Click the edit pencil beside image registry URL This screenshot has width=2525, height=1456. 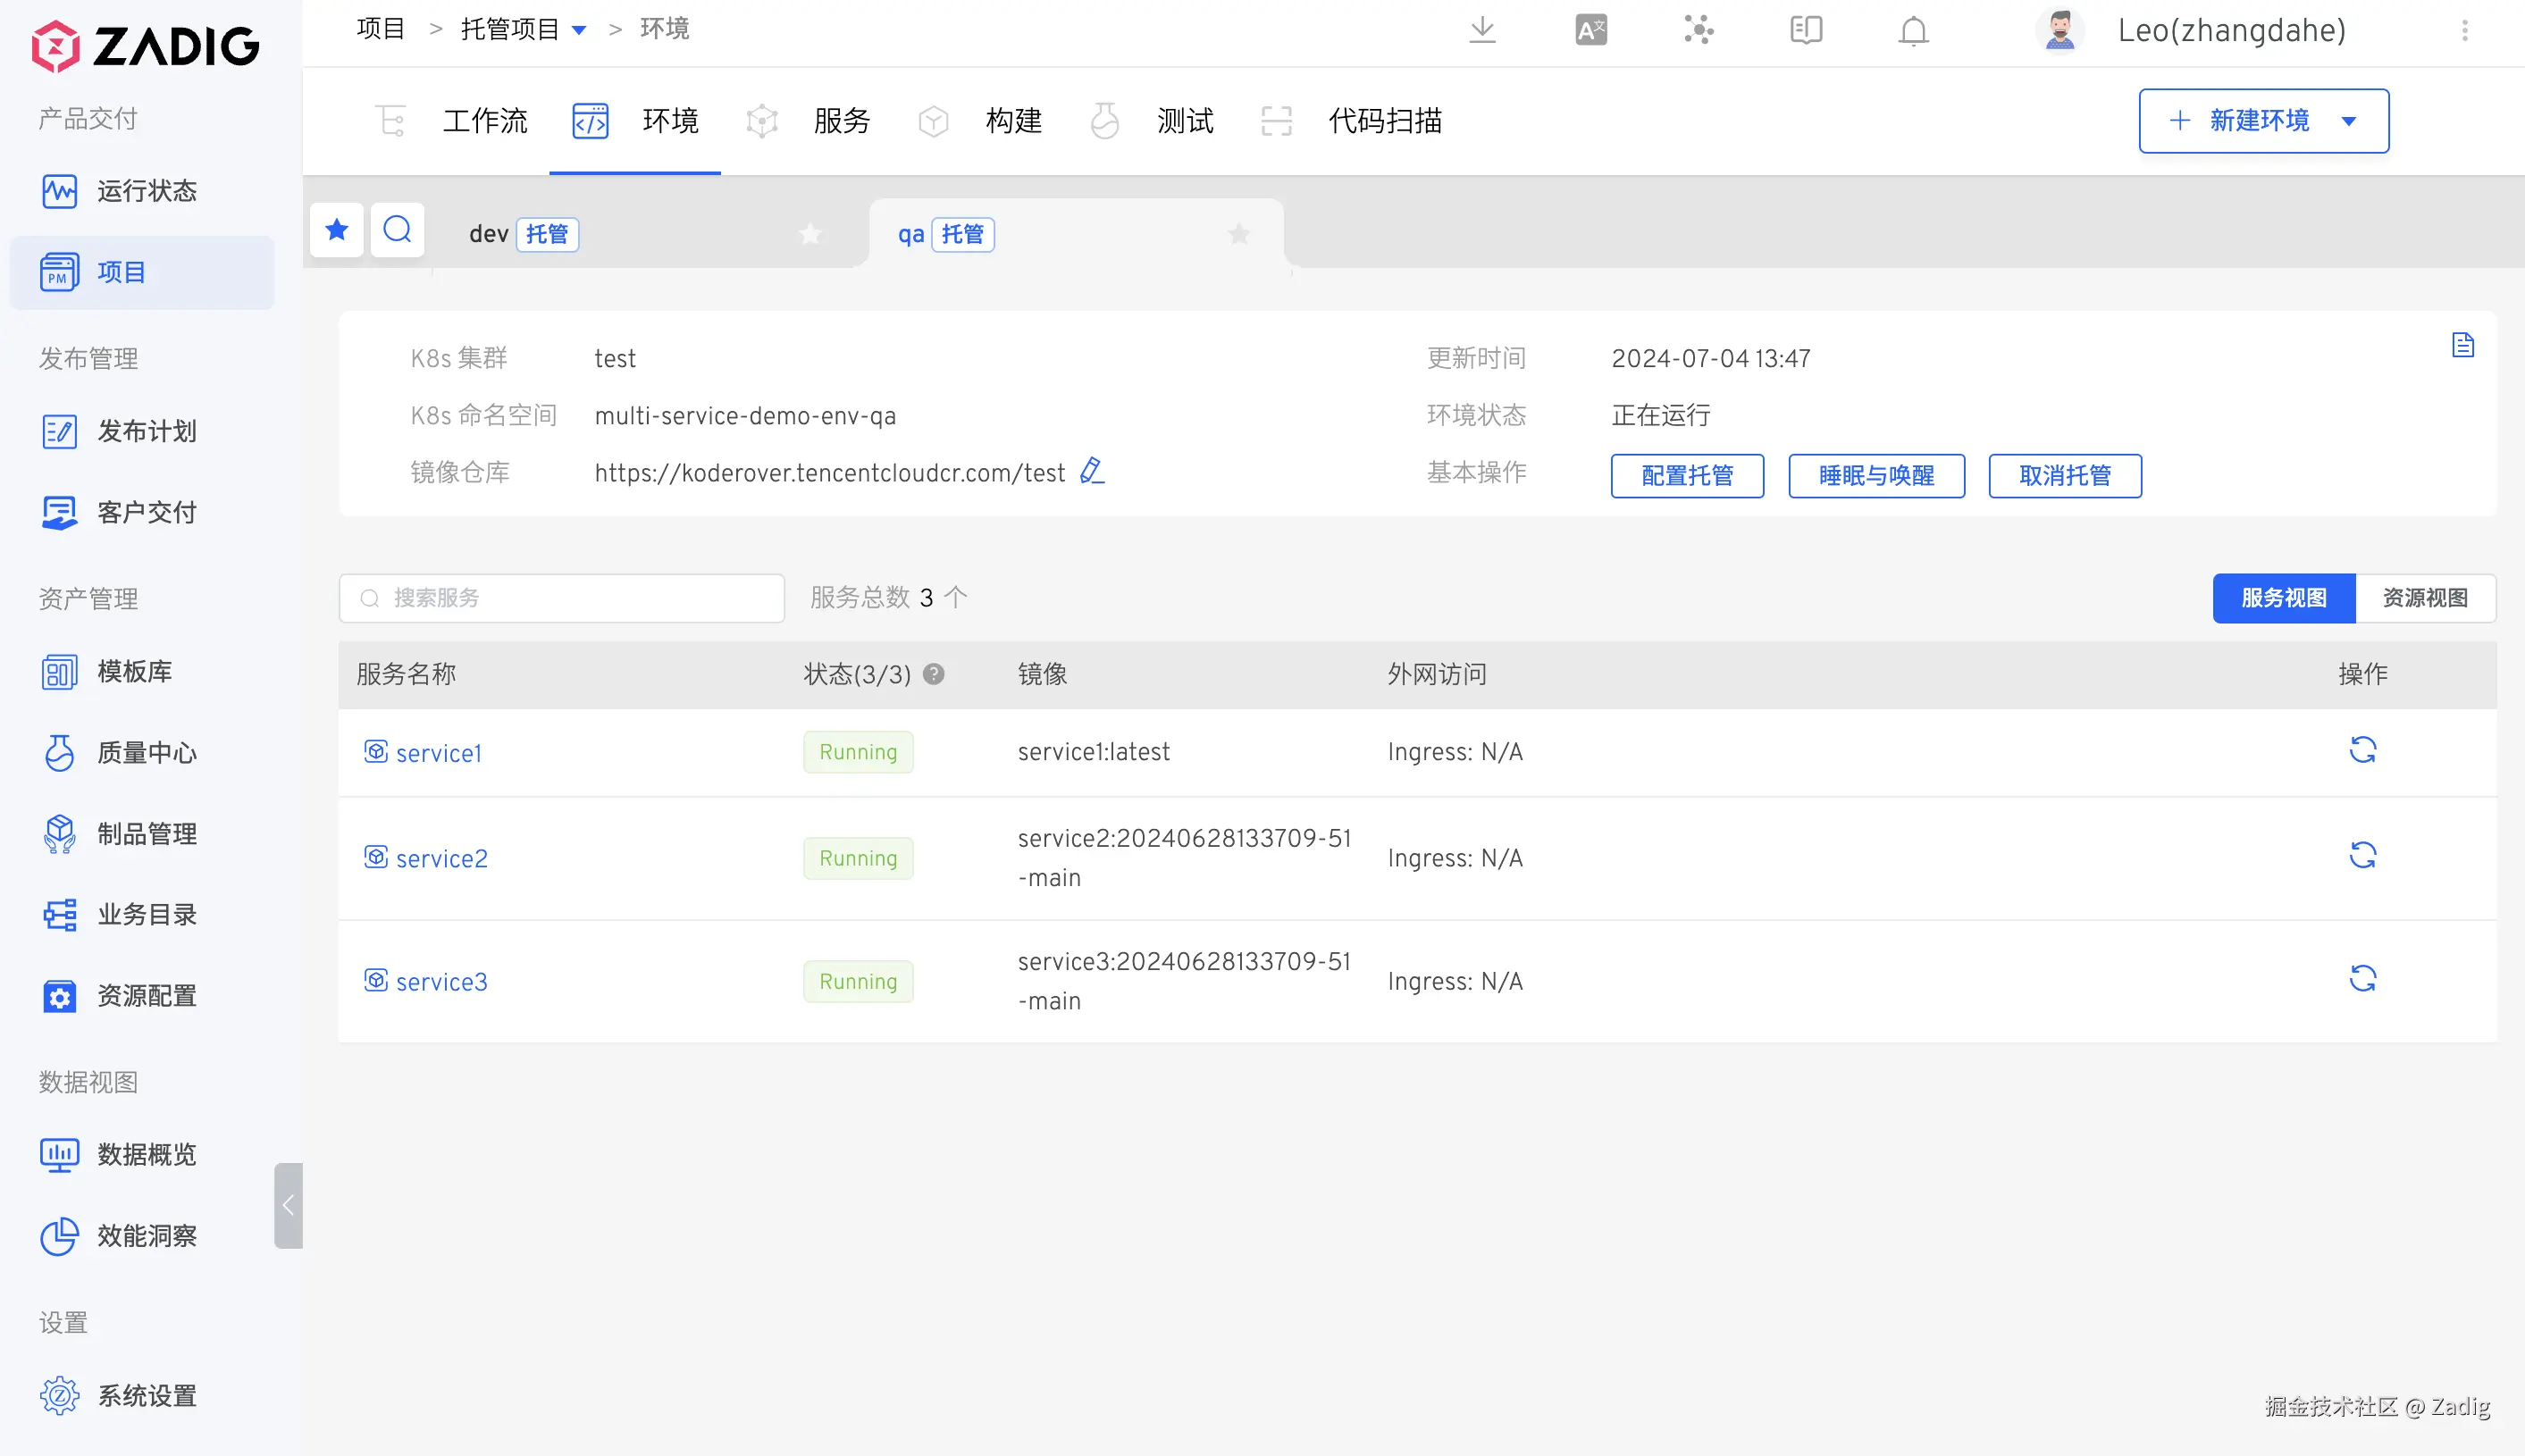pos(1092,471)
